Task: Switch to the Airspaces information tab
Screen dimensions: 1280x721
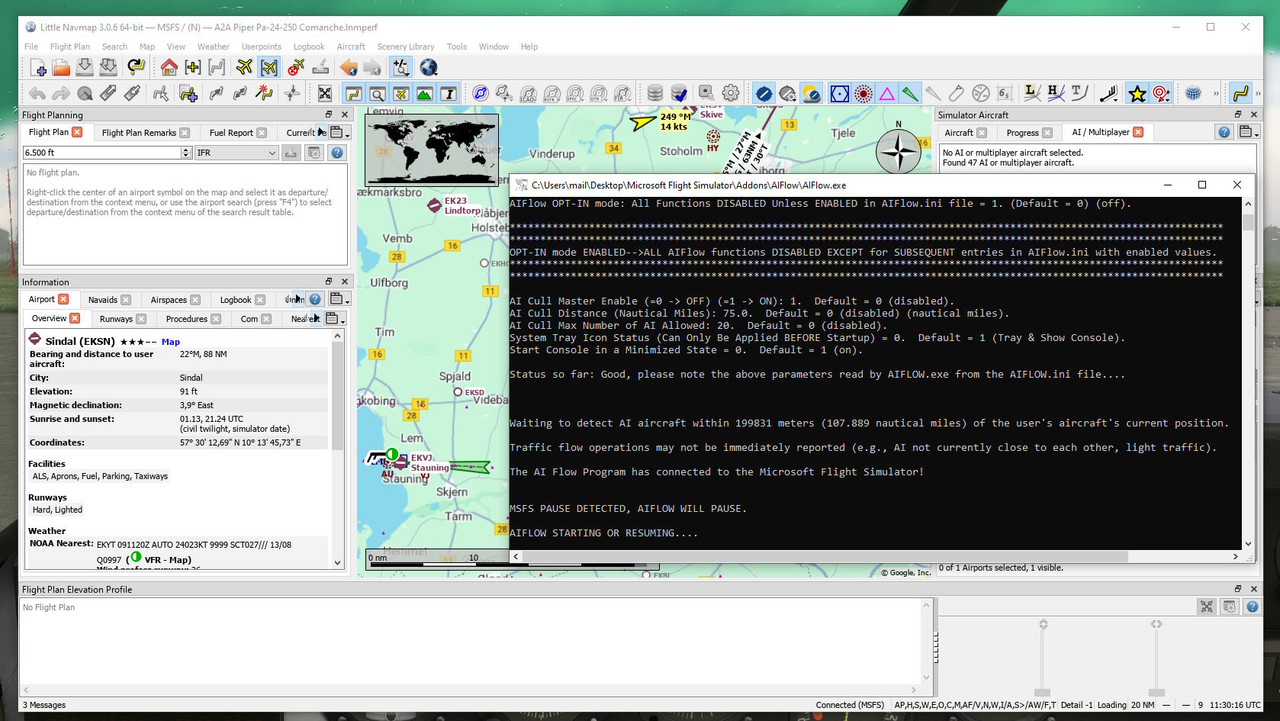Action: (x=168, y=299)
